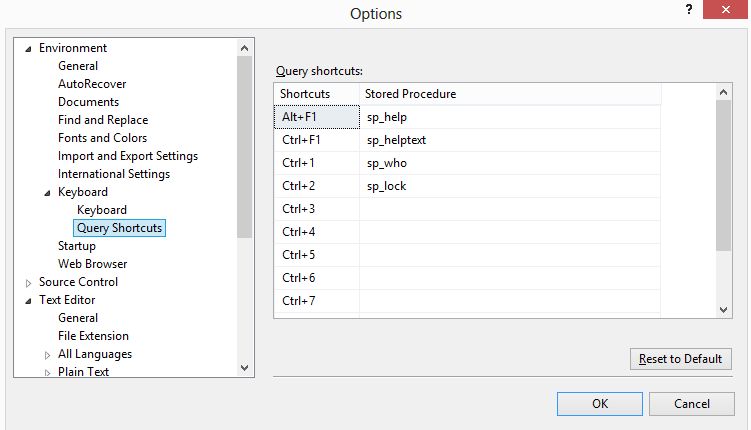Viewport: 751px width, 430px height.
Task: Expand the All Languages node
Action: point(47,355)
